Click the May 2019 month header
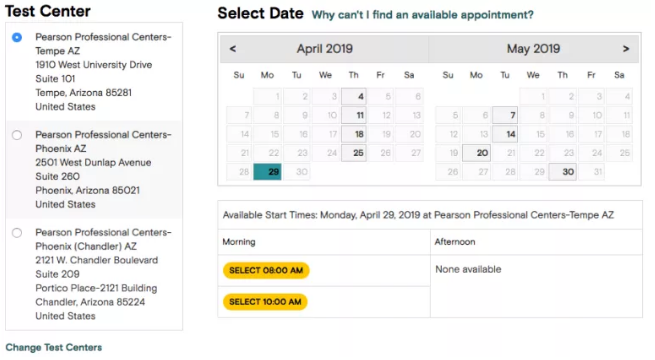 [533, 49]
